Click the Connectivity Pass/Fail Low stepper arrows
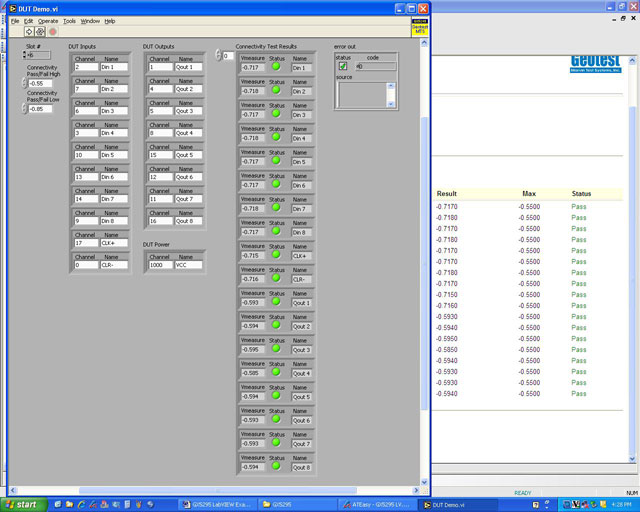Image resolution: width=640 pixels, height=512 pixels. pos(24,109)
